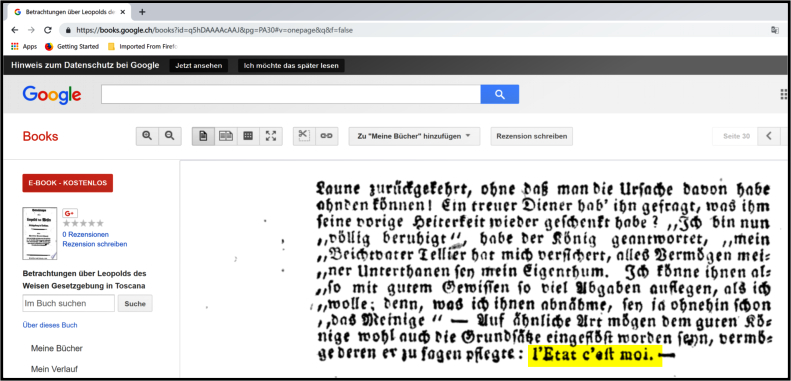The height and width of the screenshot is (381, 791).
Task: Click the 'Suche' button
Action: pyautogui.click(x=135, y=303)
